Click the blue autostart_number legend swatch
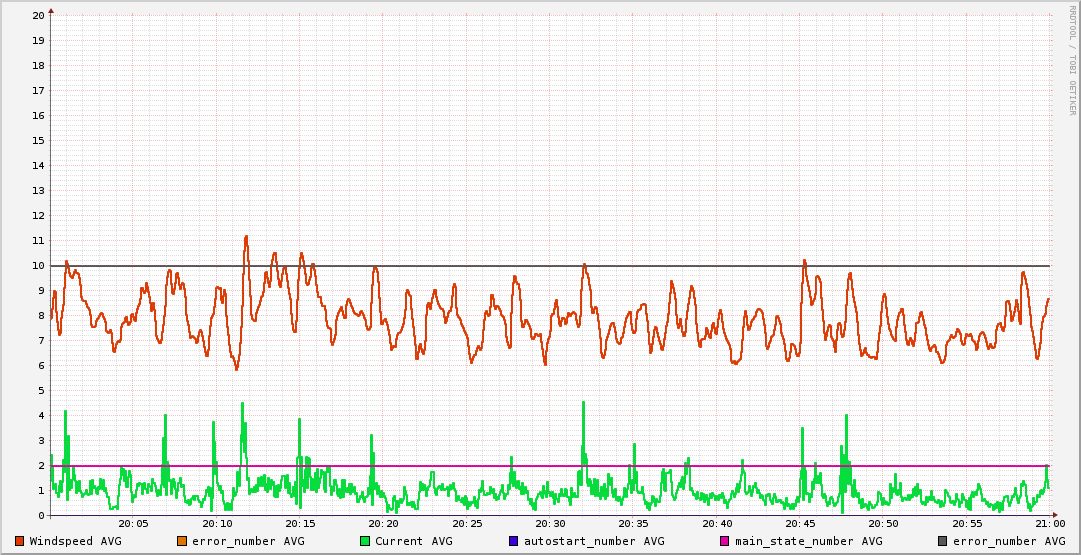1081x555 pixels. pyautogui.click(x=514, y=541)
